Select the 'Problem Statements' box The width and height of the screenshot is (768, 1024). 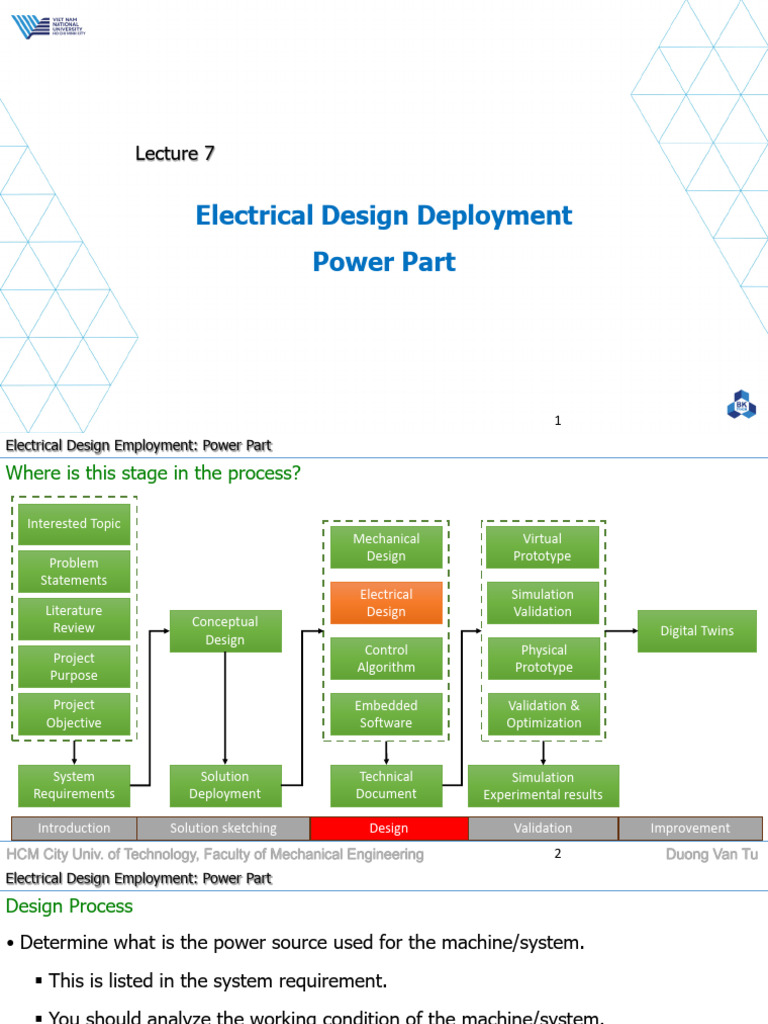[x=74, y=571]
